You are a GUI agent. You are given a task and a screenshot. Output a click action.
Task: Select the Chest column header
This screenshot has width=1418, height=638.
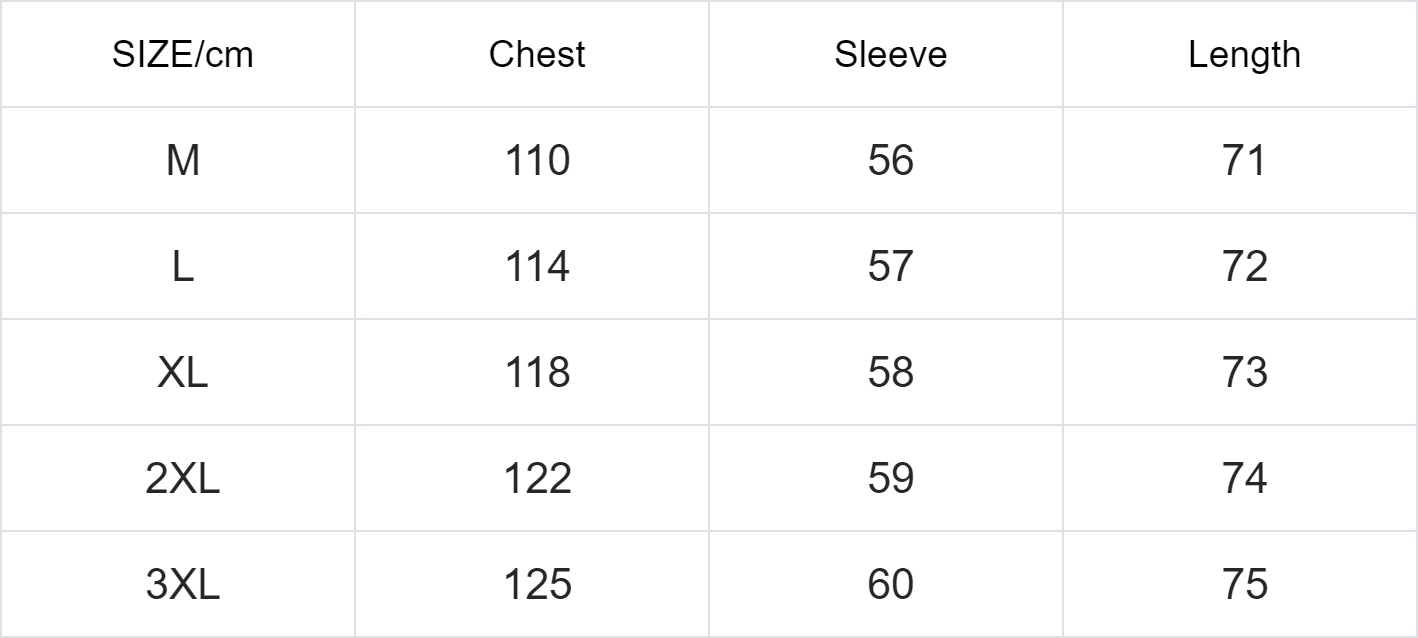pyautogui.click(x=537, y=54)
